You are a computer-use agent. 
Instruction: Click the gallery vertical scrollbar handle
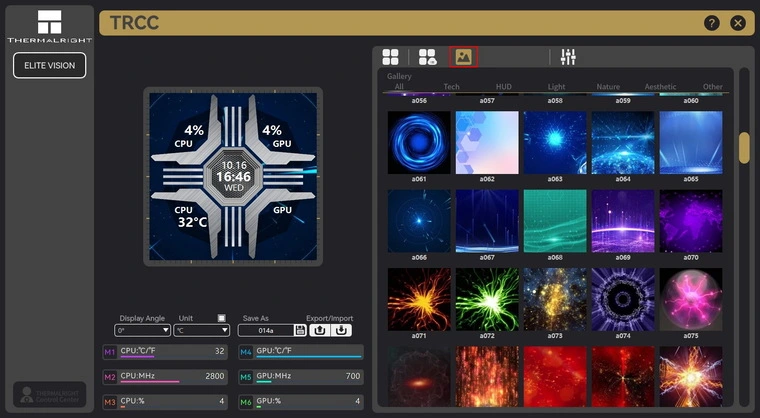pos(744,147)
